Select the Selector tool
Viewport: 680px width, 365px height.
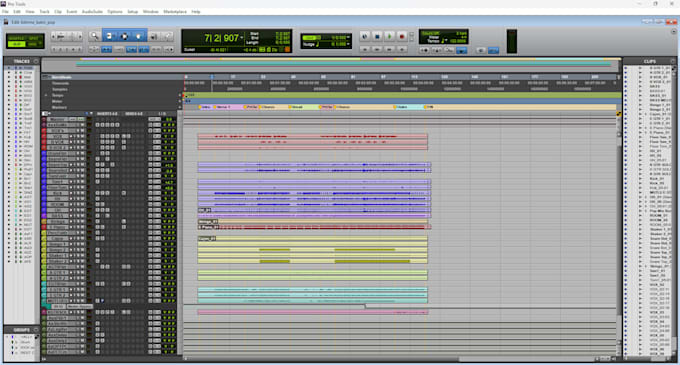(x=124, y=36)
